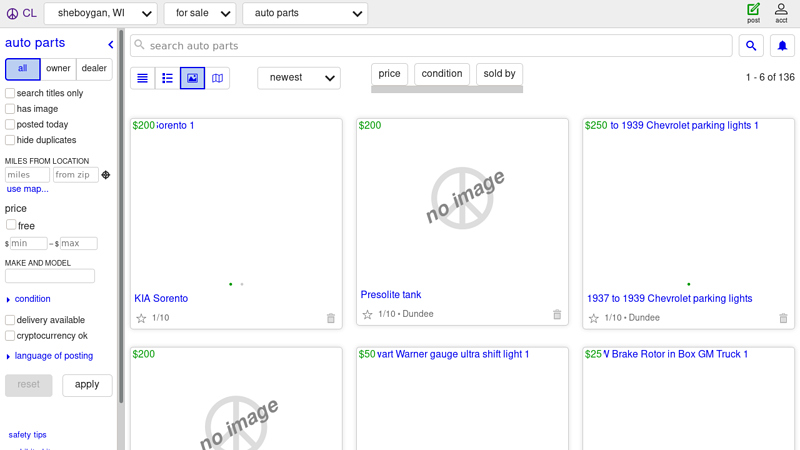This screenshot has width=800, height=450.
Task: Favorite the Presolite tank listing star
Action: pos(367,314)
